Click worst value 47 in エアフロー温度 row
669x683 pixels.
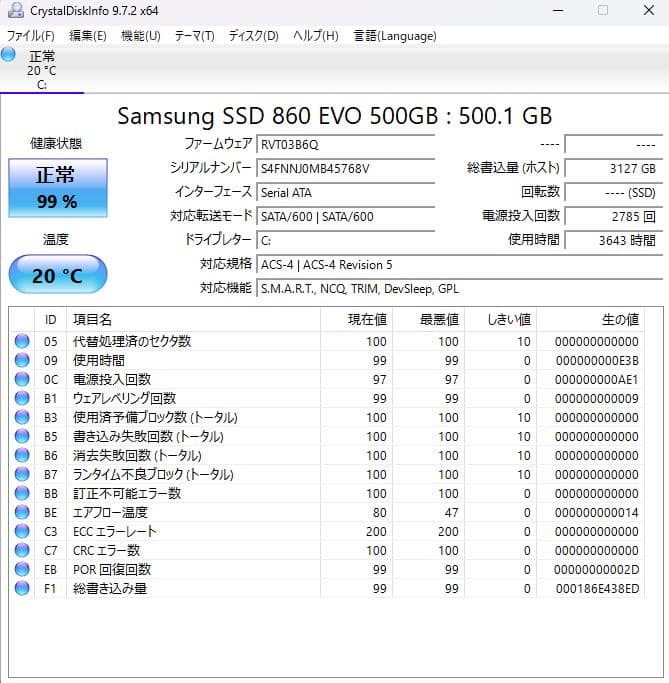pyautogui.click(x=451, y=512)
